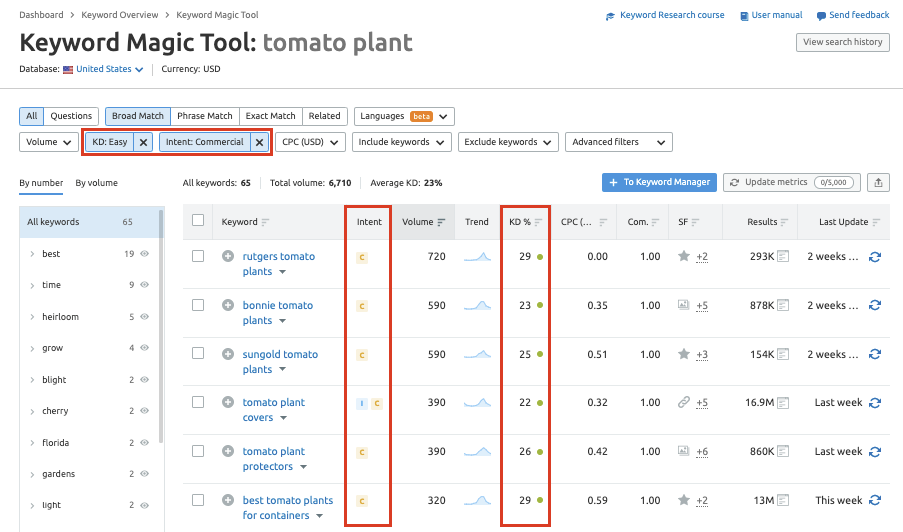Refresh metrics for tomato plant covers row
Screen dimensions: 903x532
tap(875, 403)
